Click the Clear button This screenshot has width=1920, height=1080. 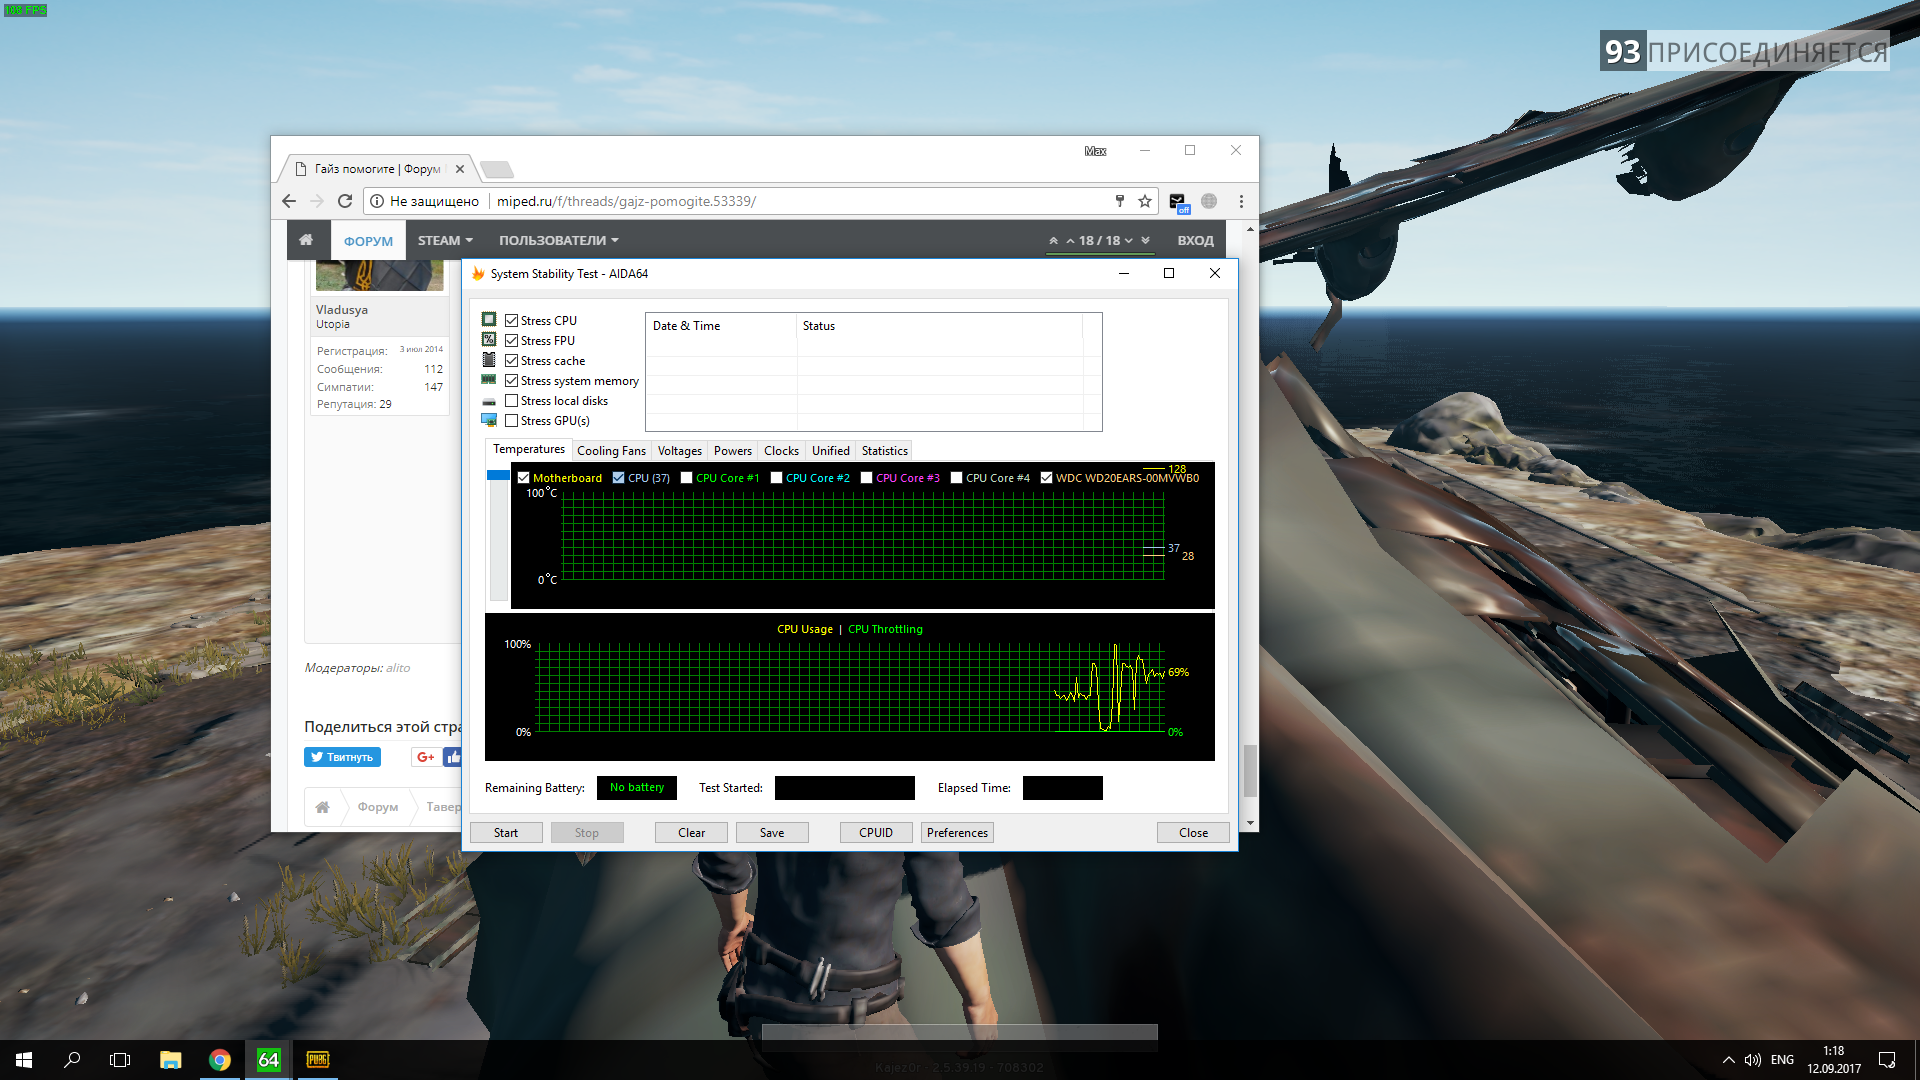[691, 833]
